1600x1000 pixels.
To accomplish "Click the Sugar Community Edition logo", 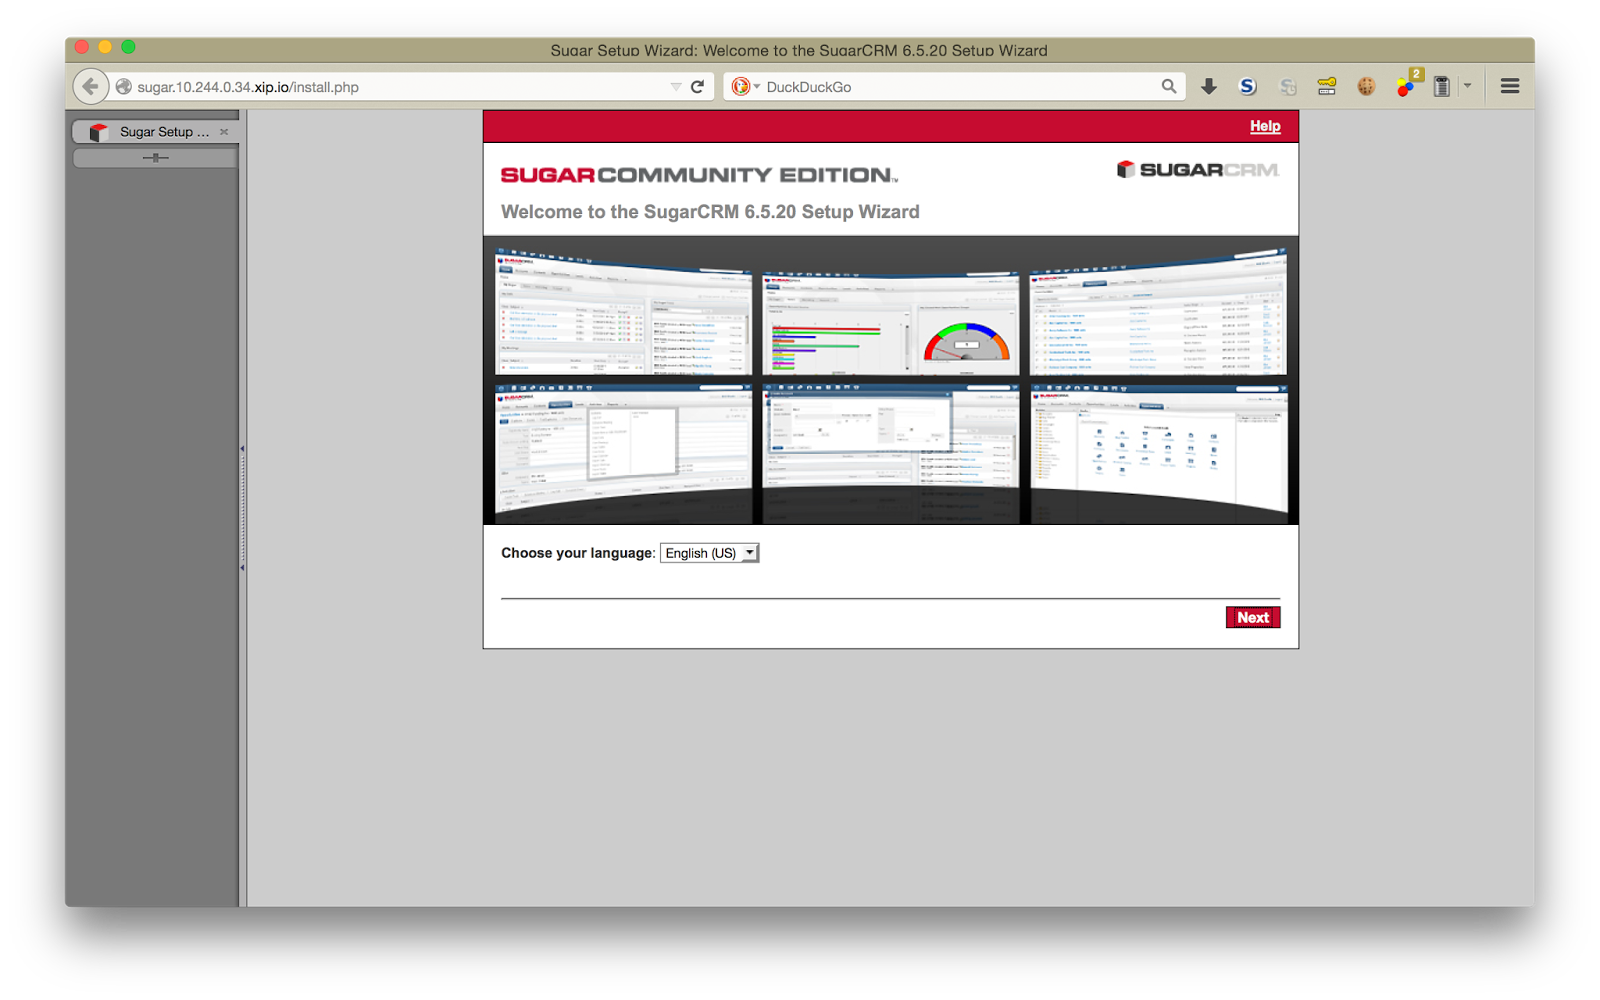I will 699,175.
